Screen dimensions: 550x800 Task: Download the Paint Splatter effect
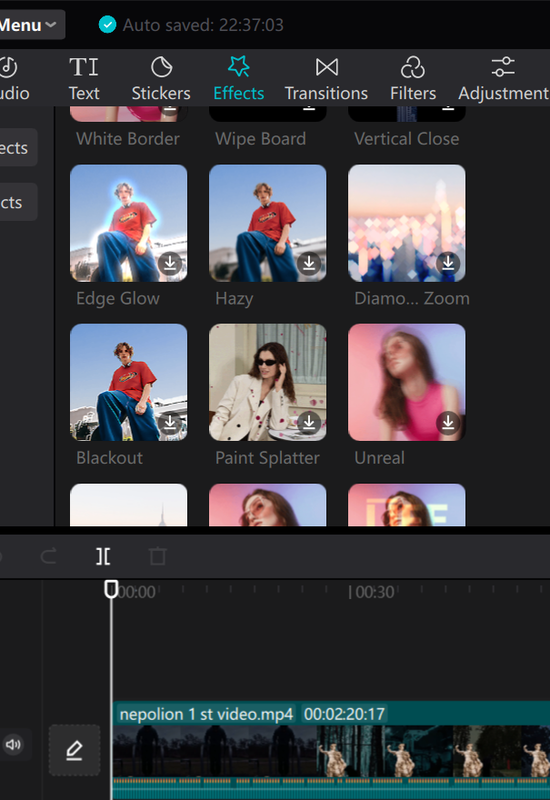[x=309, y=422]
